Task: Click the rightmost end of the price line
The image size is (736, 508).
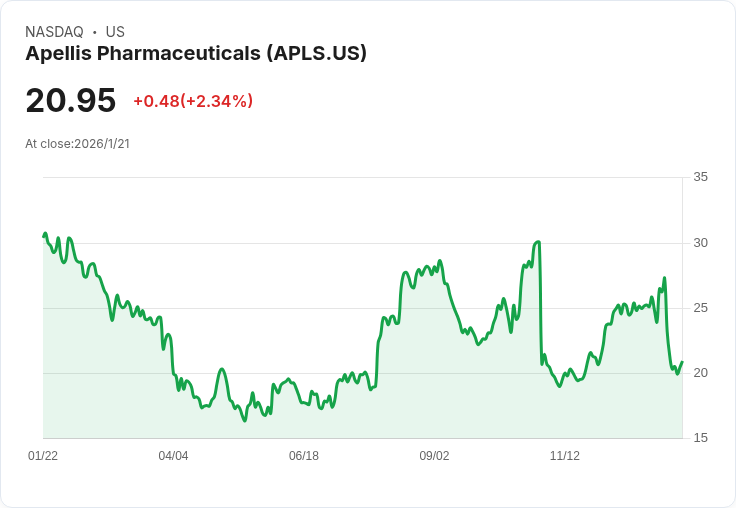Action: pos(682,362)
